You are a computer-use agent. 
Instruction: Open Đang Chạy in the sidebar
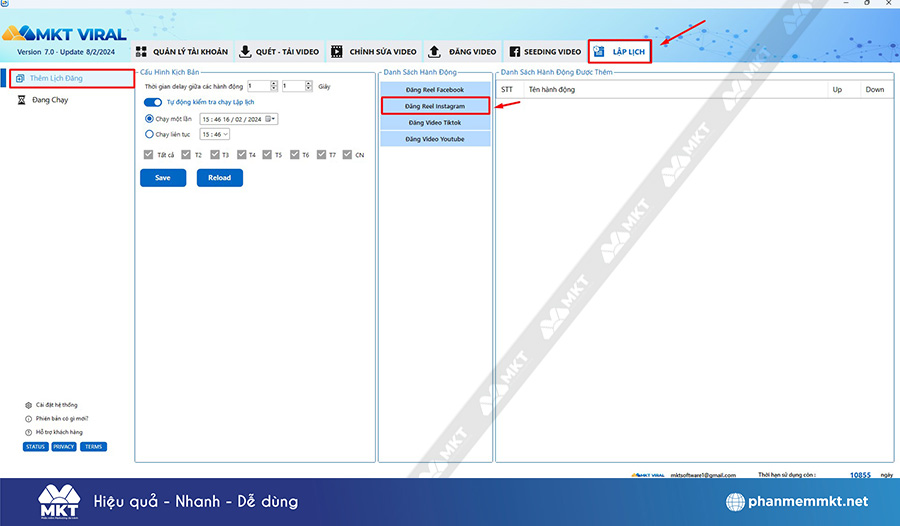[x=50, y=100]
